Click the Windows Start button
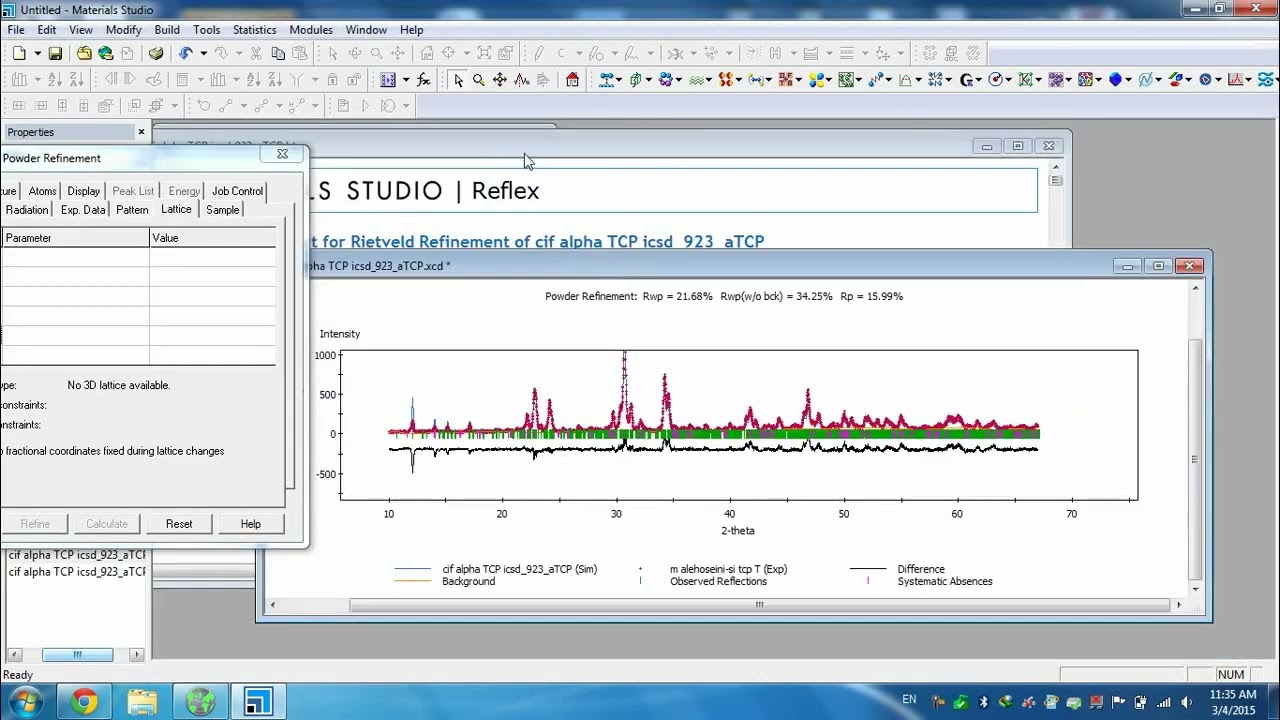The image size is (1280, 720). pos(26,702)
